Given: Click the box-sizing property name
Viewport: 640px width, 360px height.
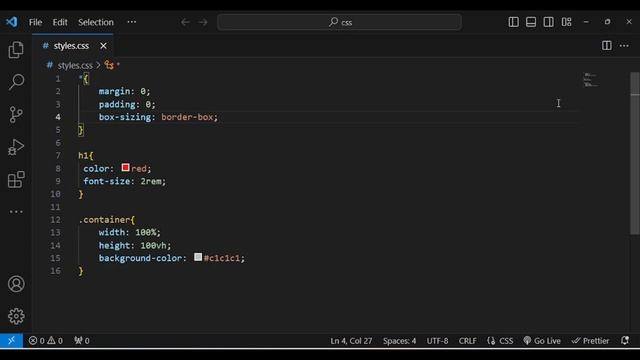Looking at the screenshot, I should click(x=124, y=117).
